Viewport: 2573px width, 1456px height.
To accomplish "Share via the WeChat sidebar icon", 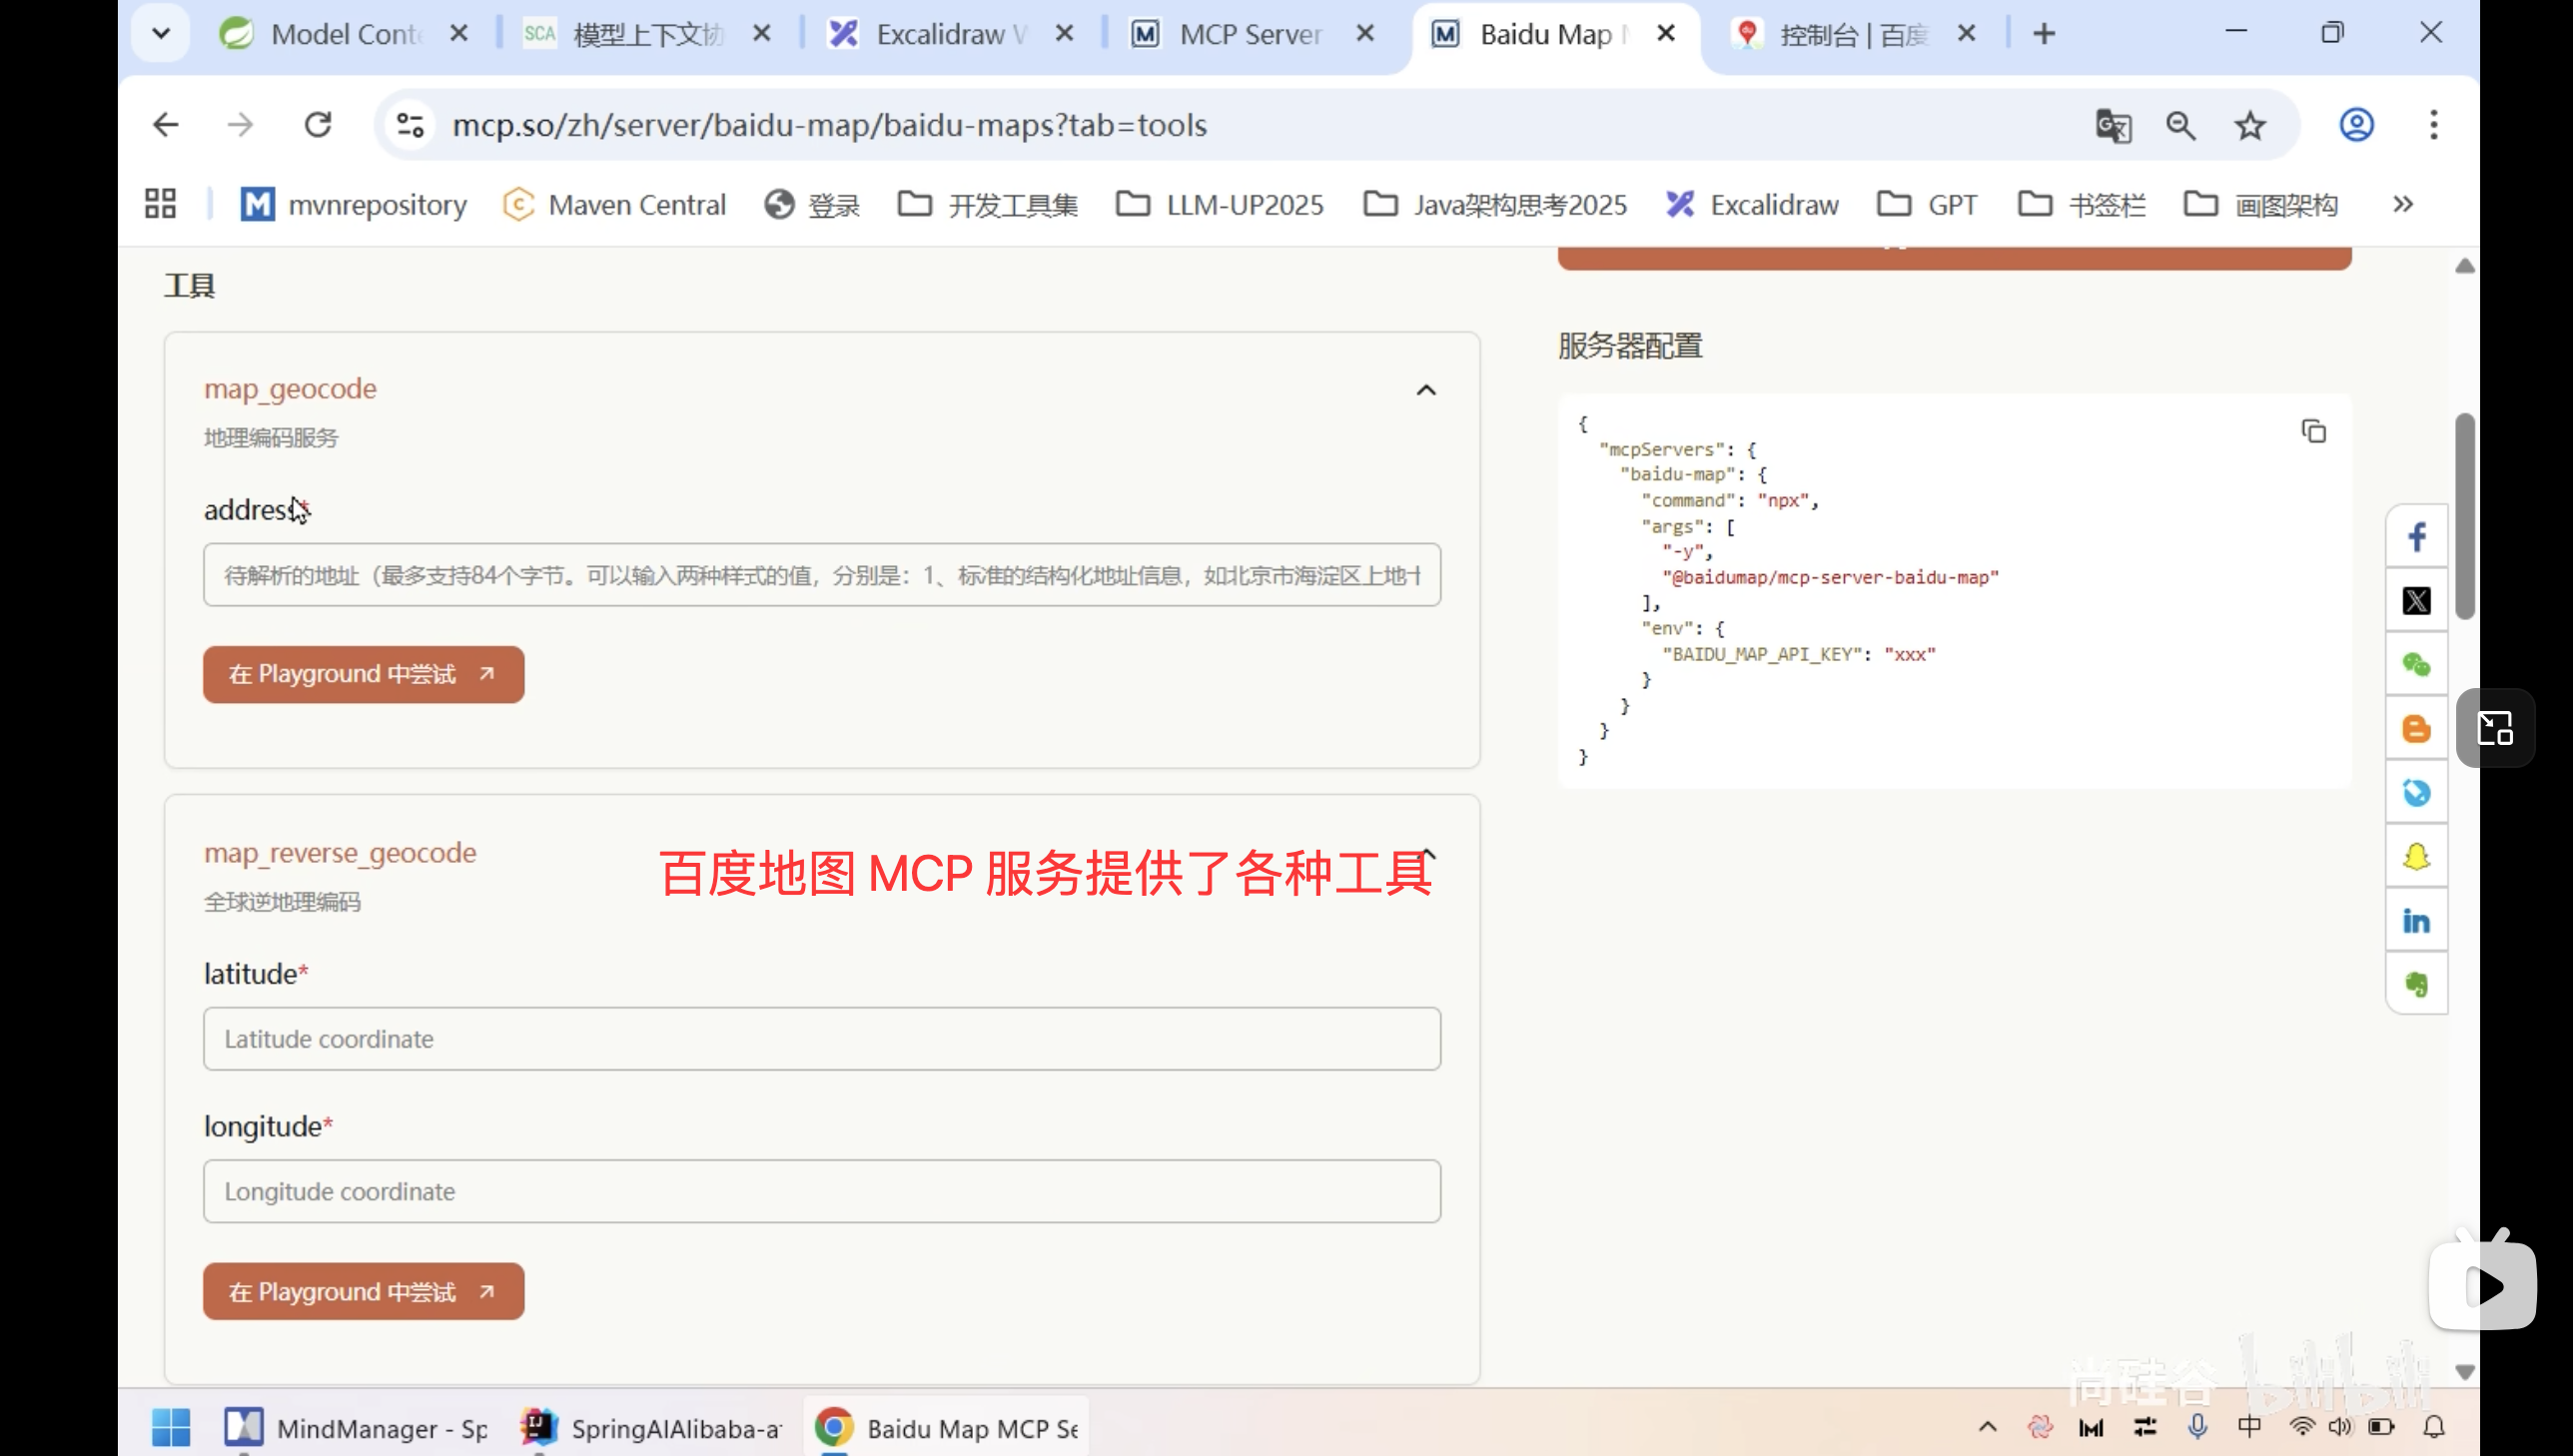I will point(2417,664).
